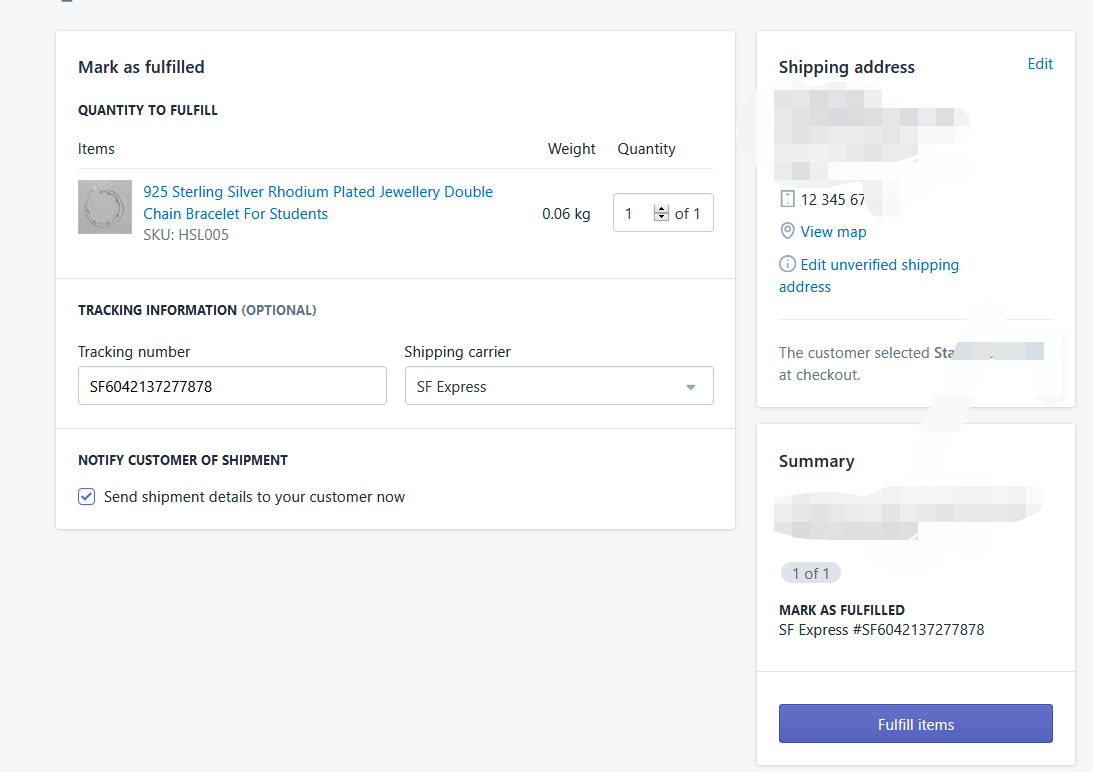The image size is (1093, 772).
Task: Click the '1 of 1' badge in Summary
Action: point(811,573)
